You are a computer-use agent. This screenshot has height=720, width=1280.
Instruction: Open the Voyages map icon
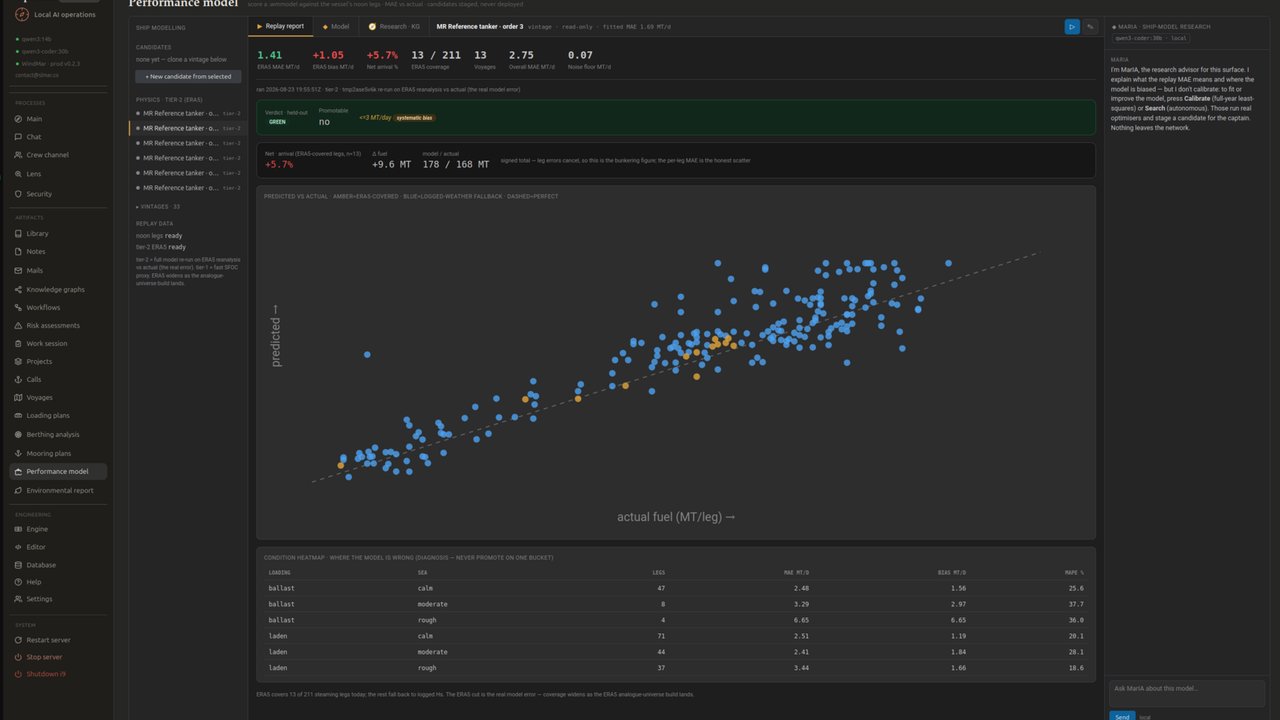coord(18,397)
